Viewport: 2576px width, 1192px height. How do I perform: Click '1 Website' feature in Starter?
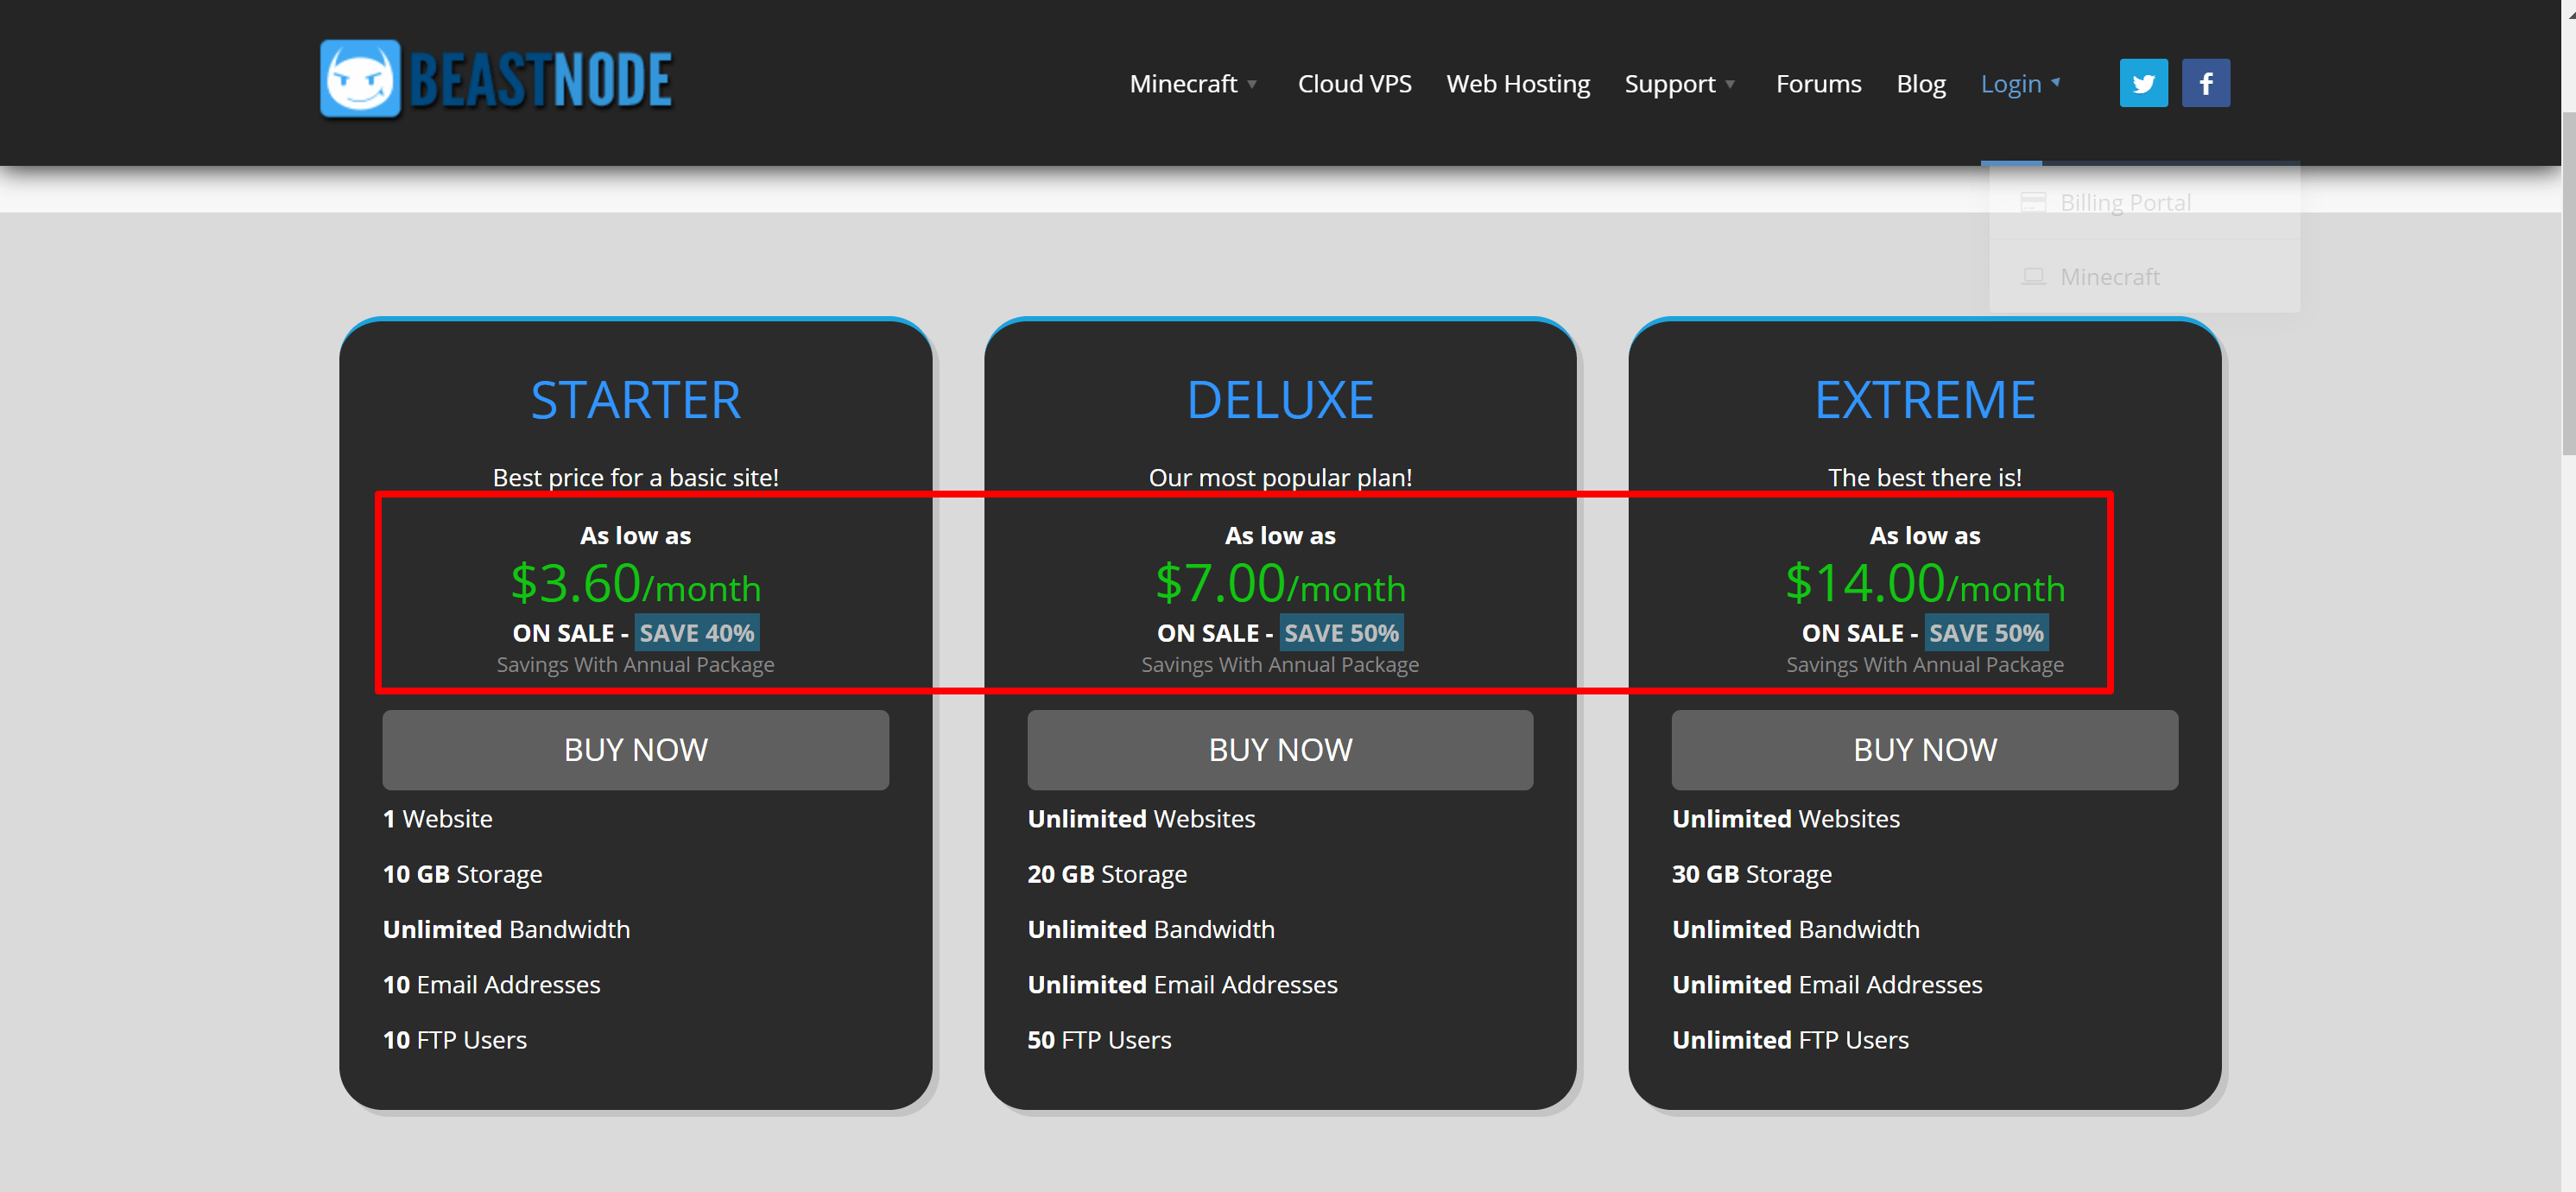(437, 818)
